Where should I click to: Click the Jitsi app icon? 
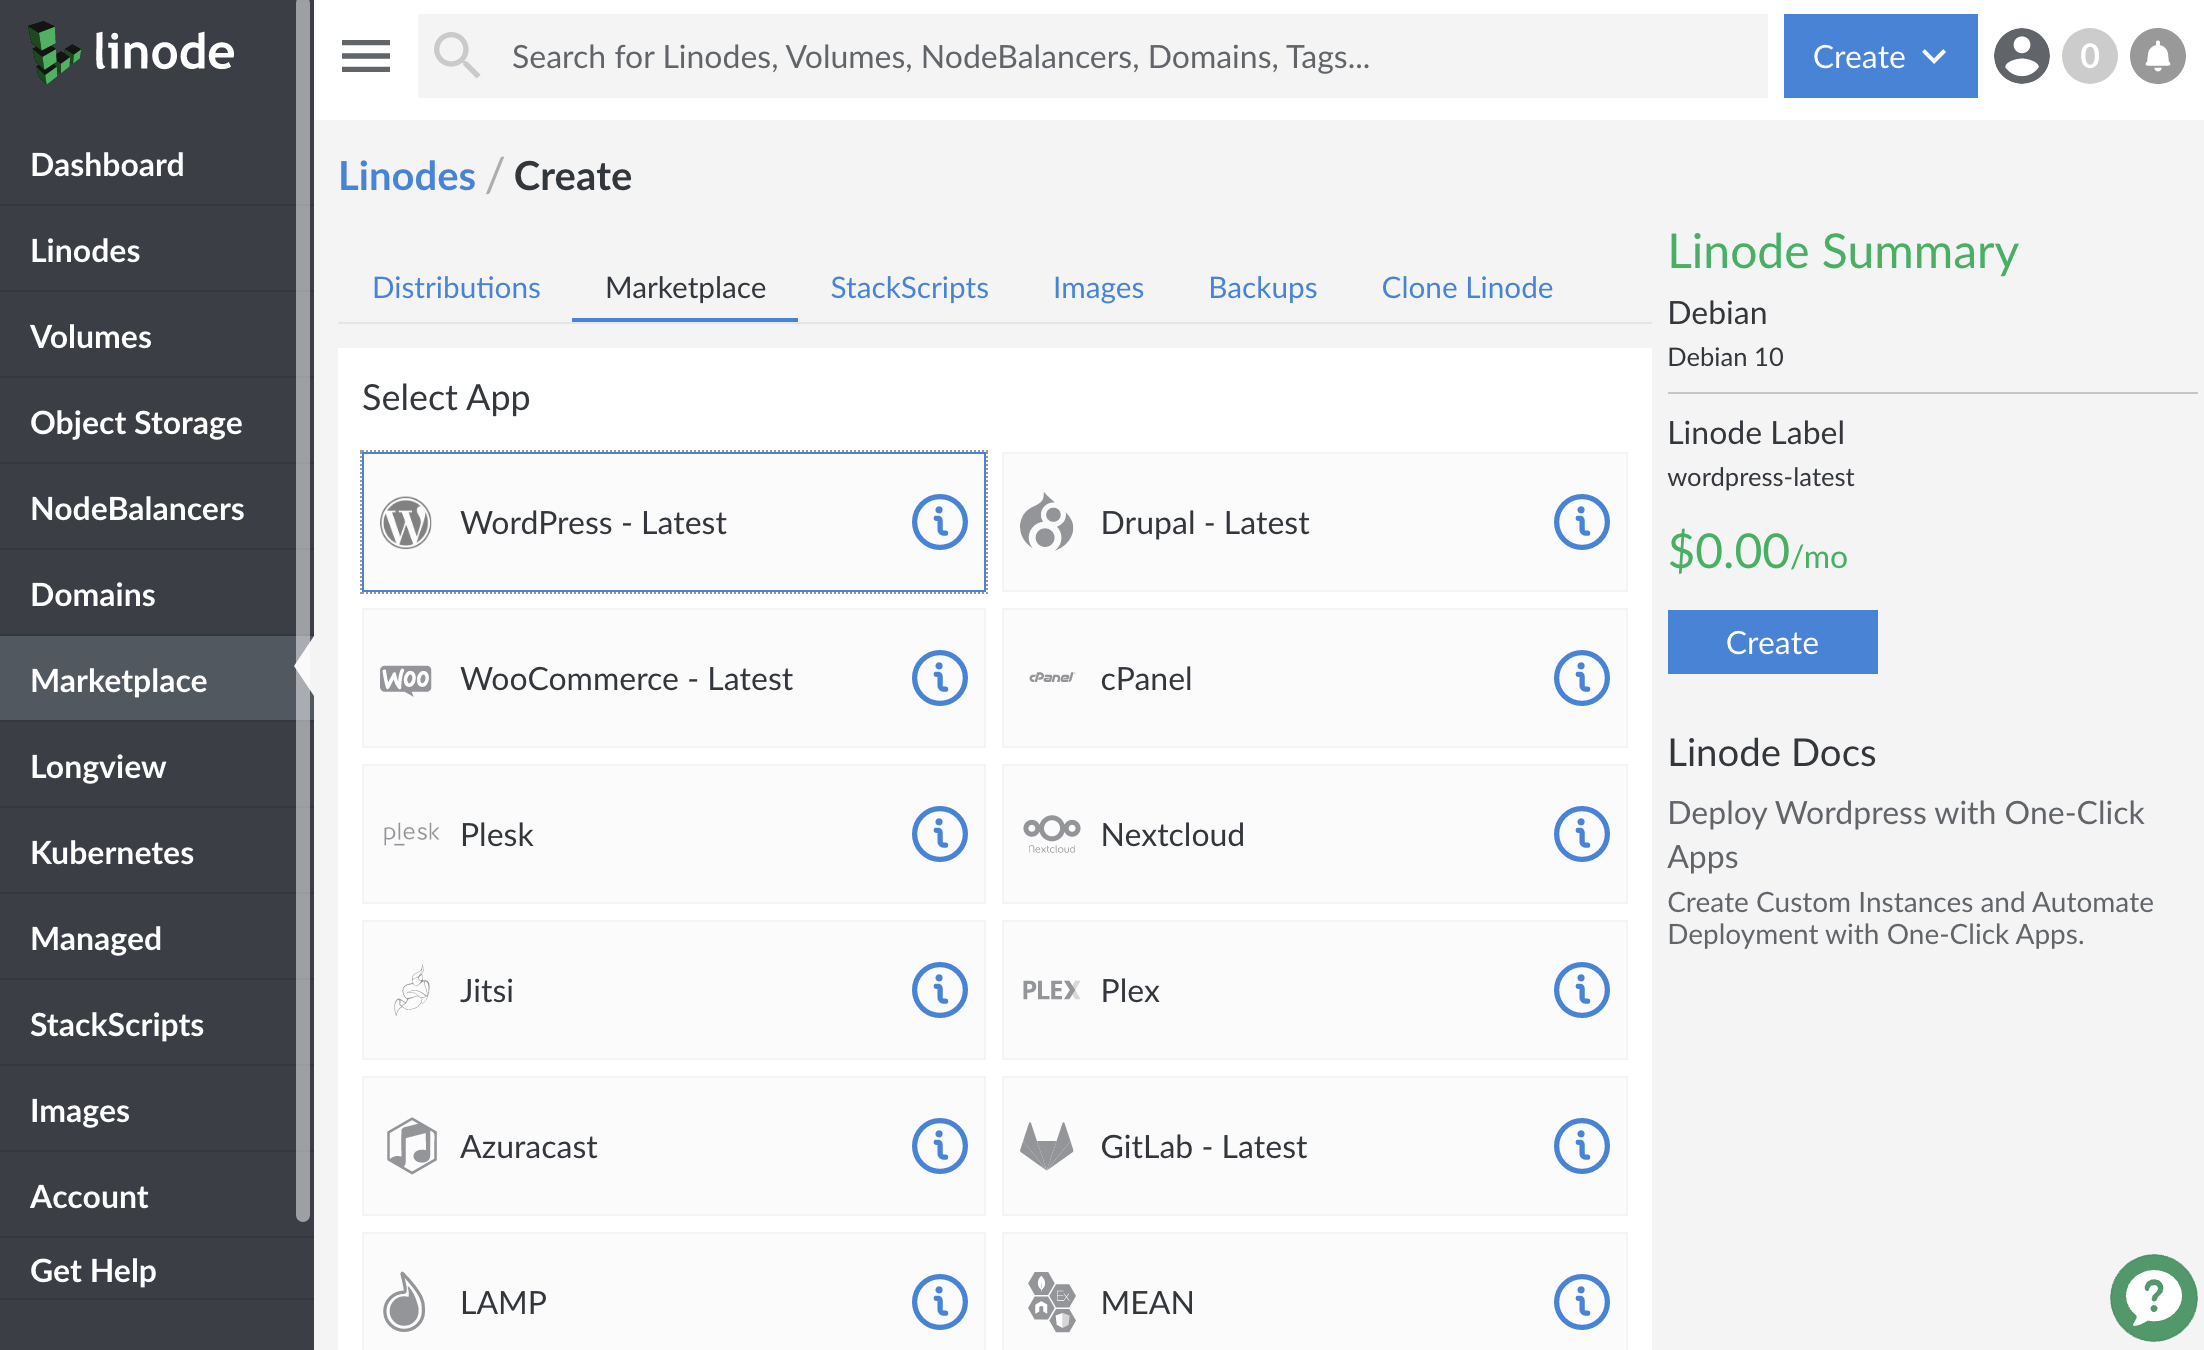[409, 990]
